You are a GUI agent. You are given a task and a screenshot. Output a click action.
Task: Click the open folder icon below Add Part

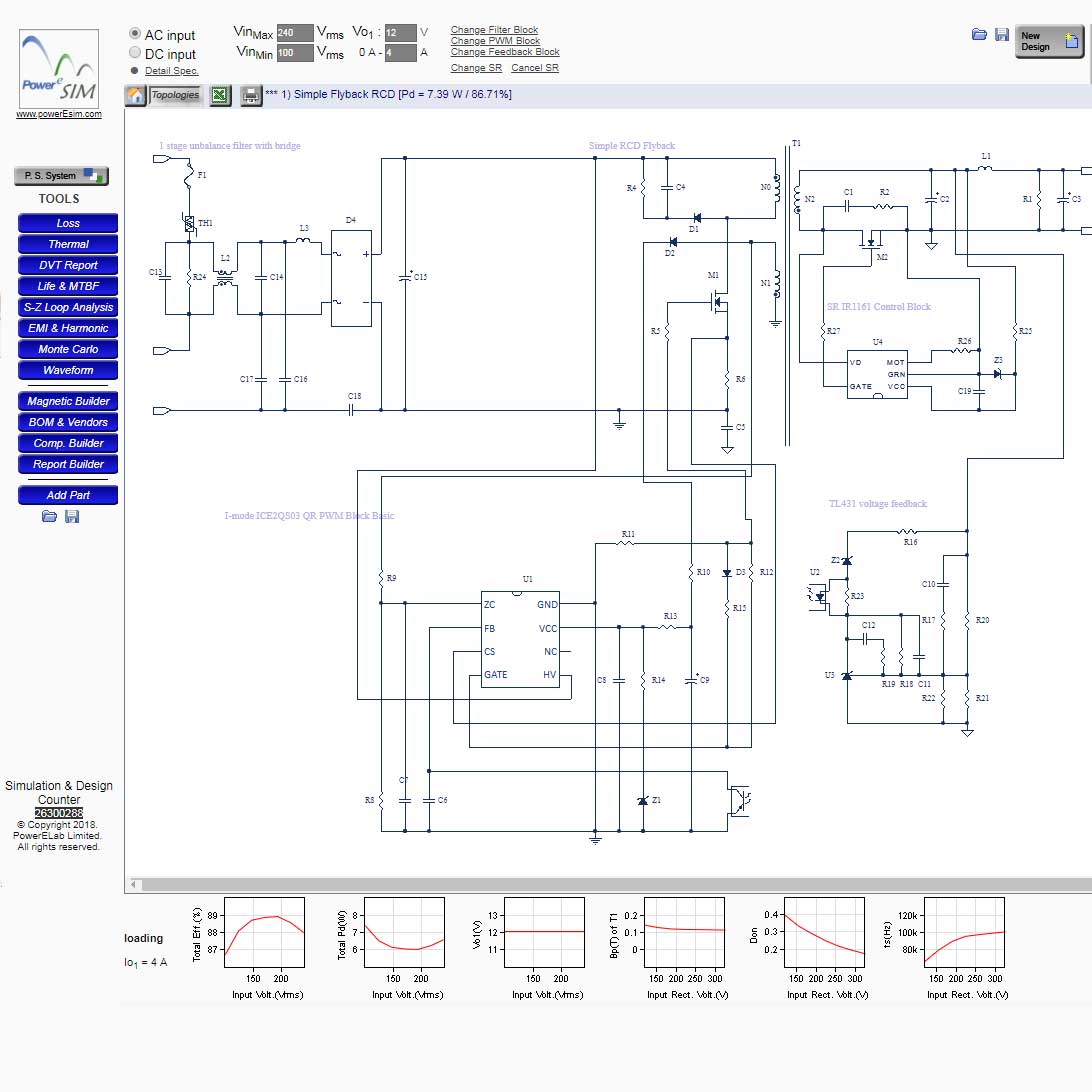49,517
